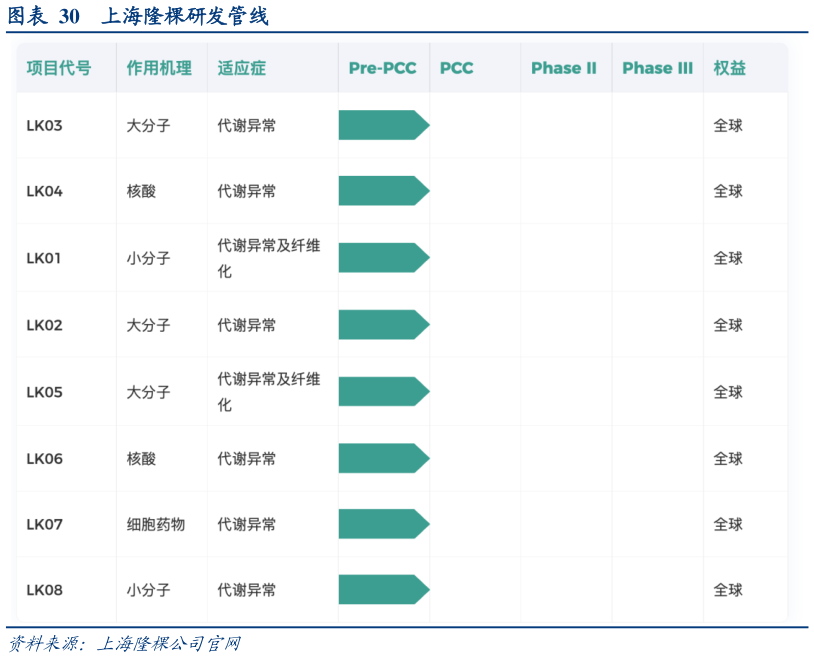This screenshot has width=814, height=658.
Task: Select the LK05 Pre-PCC progress arrow
Action: pyautogui.click(x=384, y=392)
